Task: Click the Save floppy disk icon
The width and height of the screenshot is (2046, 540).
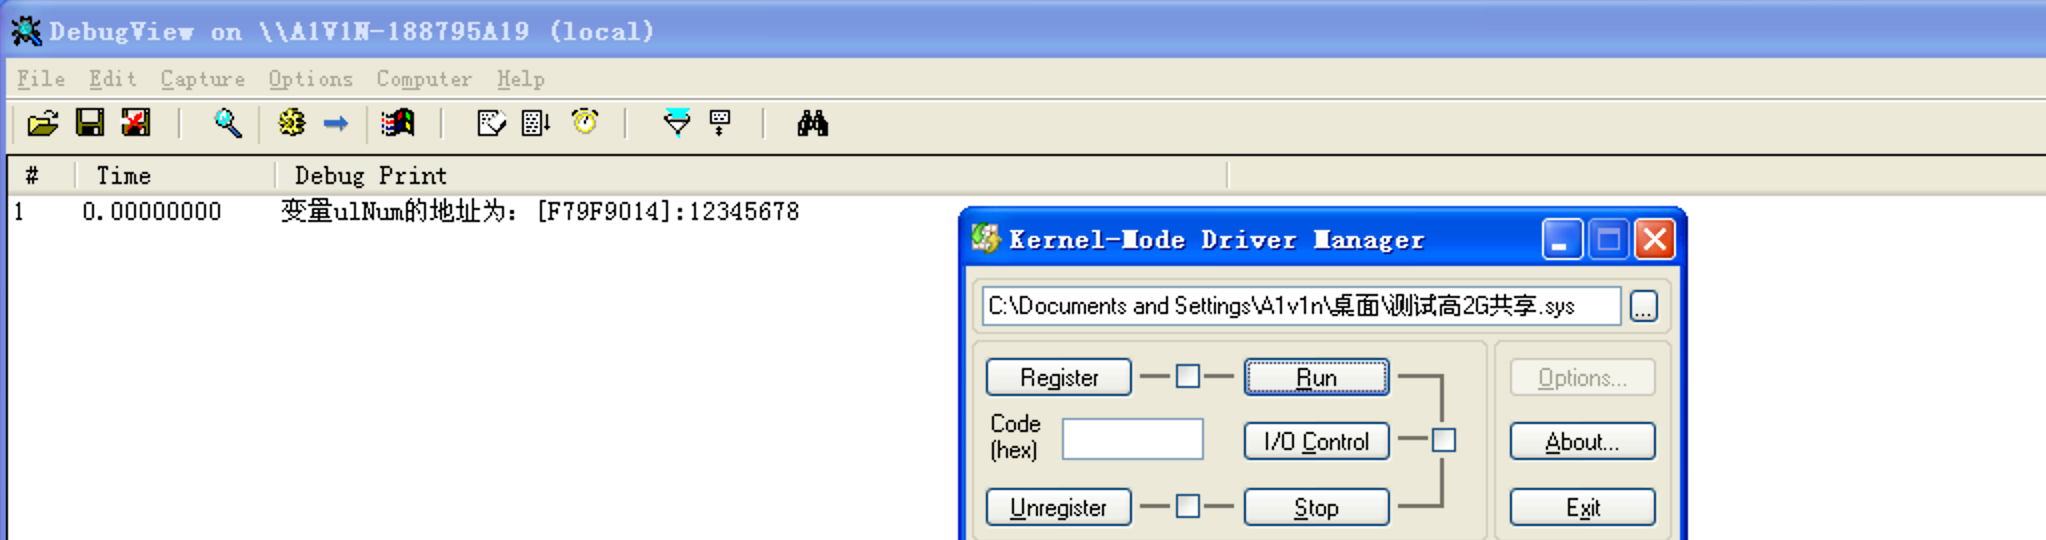Action: coord(90,124)
